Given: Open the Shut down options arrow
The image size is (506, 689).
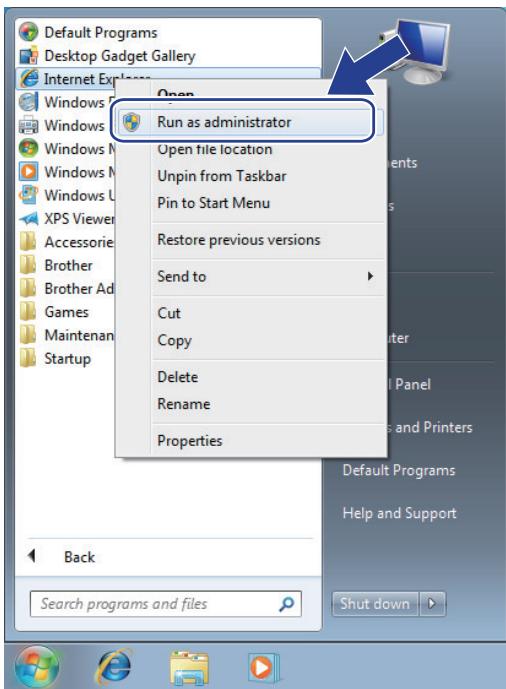Looking at the screenshot, I should (432, 604).
